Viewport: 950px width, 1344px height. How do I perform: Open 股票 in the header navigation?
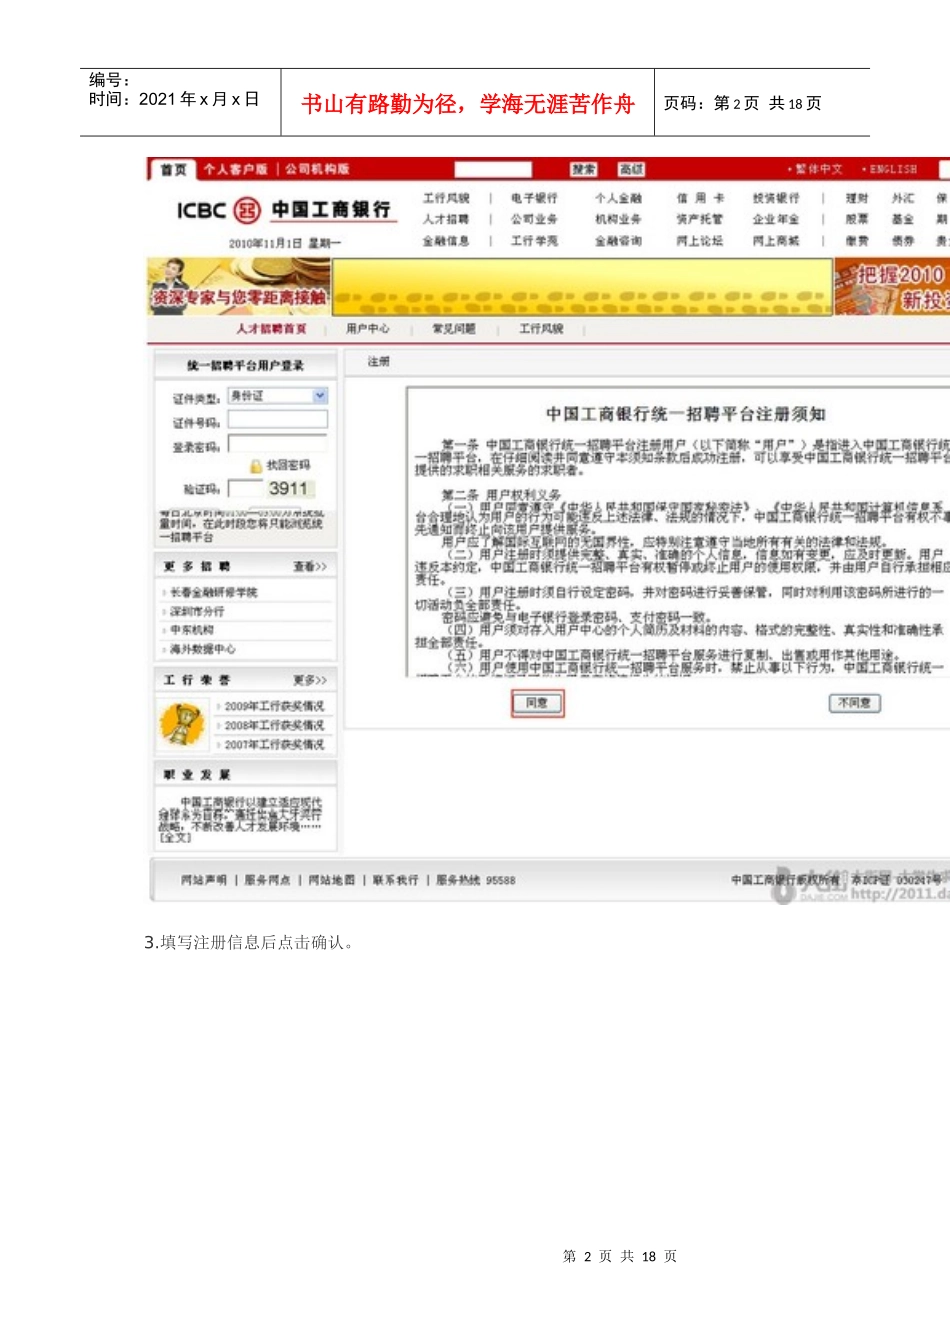point(857,220)
